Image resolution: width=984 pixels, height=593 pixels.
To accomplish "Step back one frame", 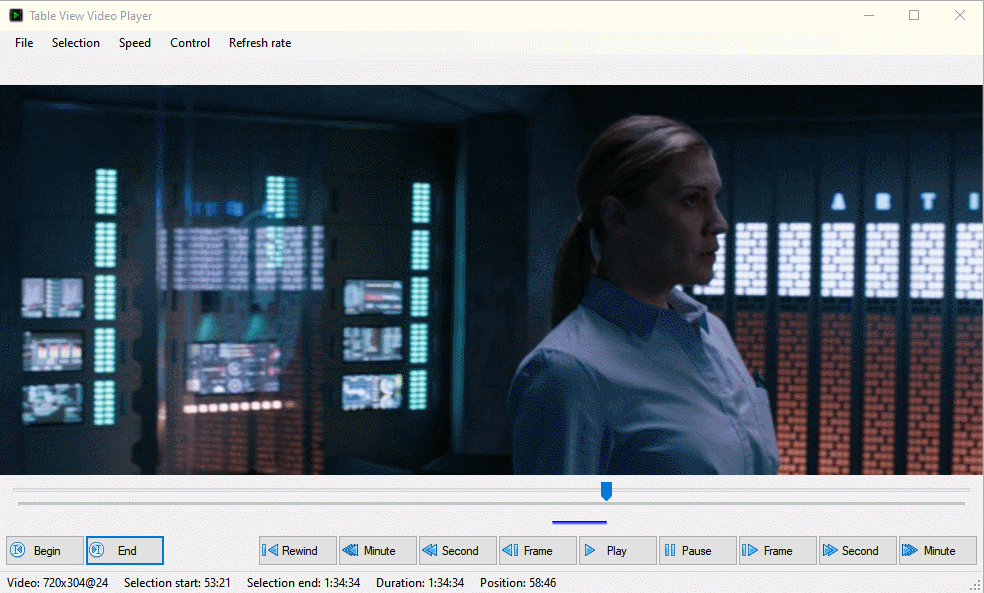I will pos(538,550).
